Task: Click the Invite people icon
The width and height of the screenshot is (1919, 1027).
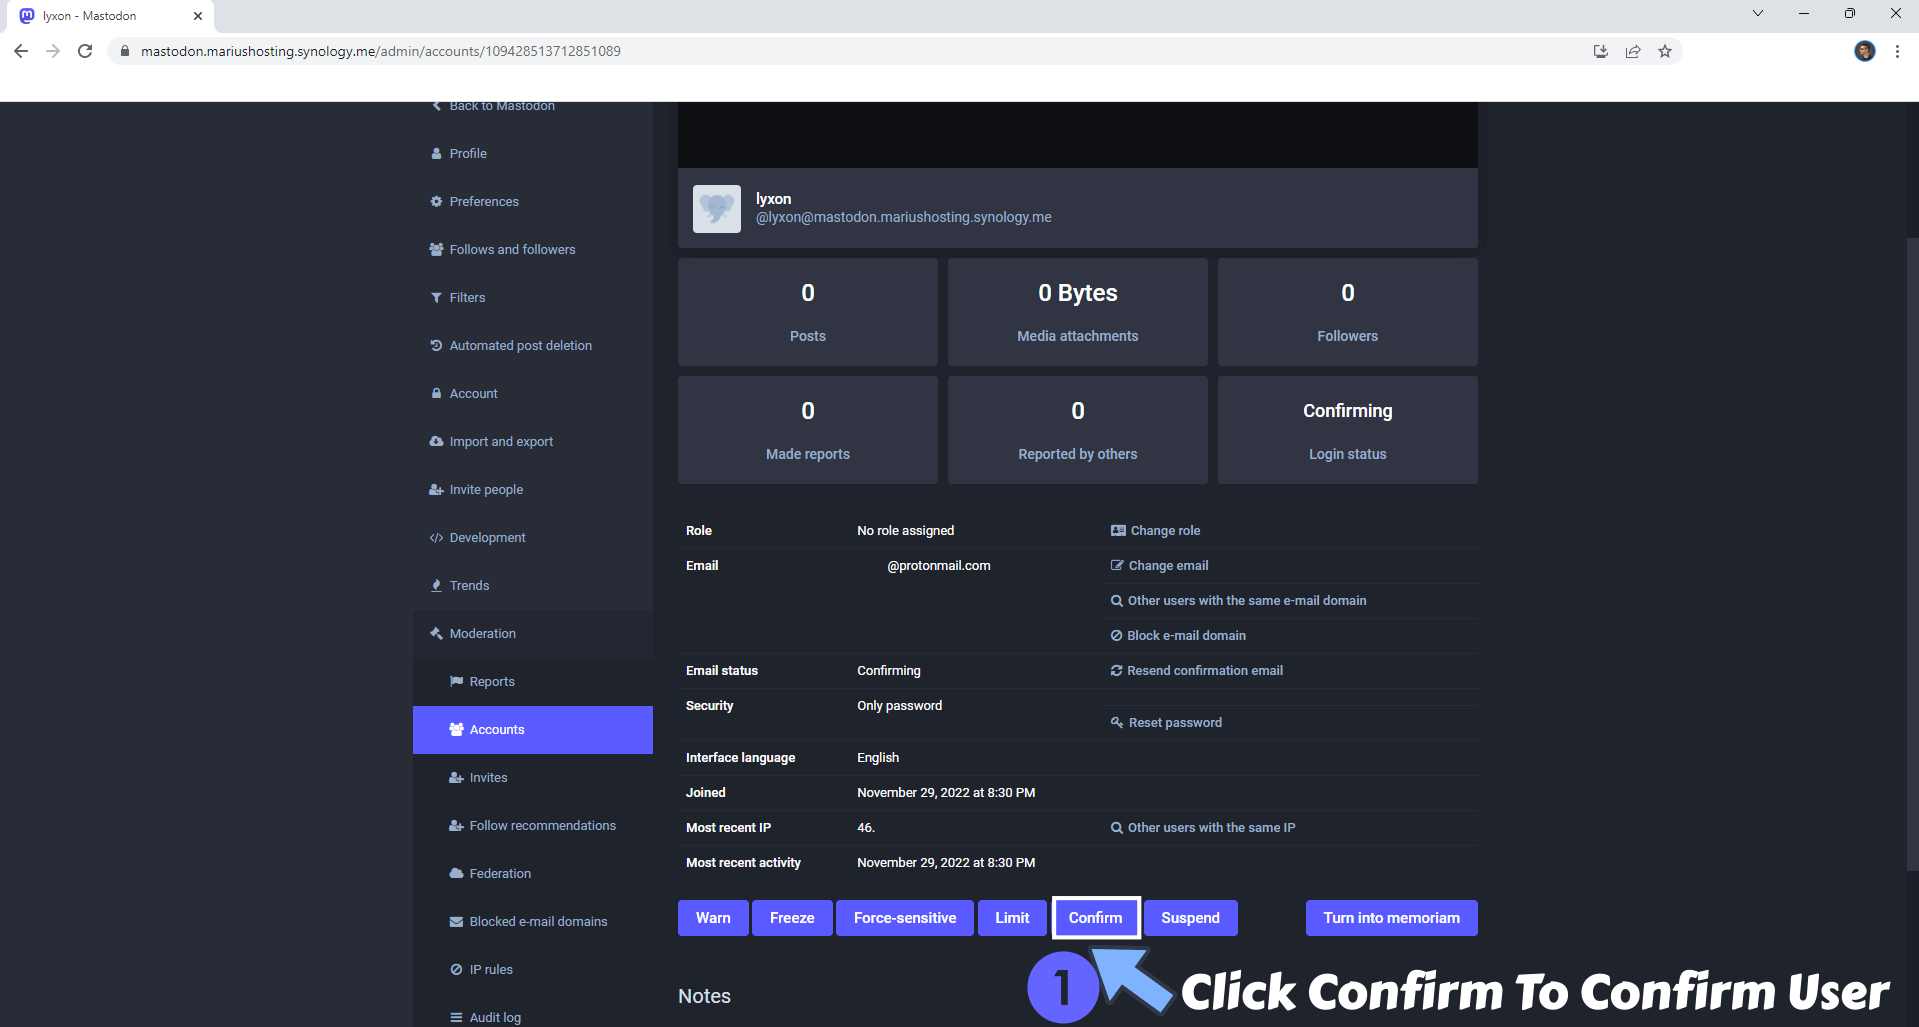Action: click(436, 490)
